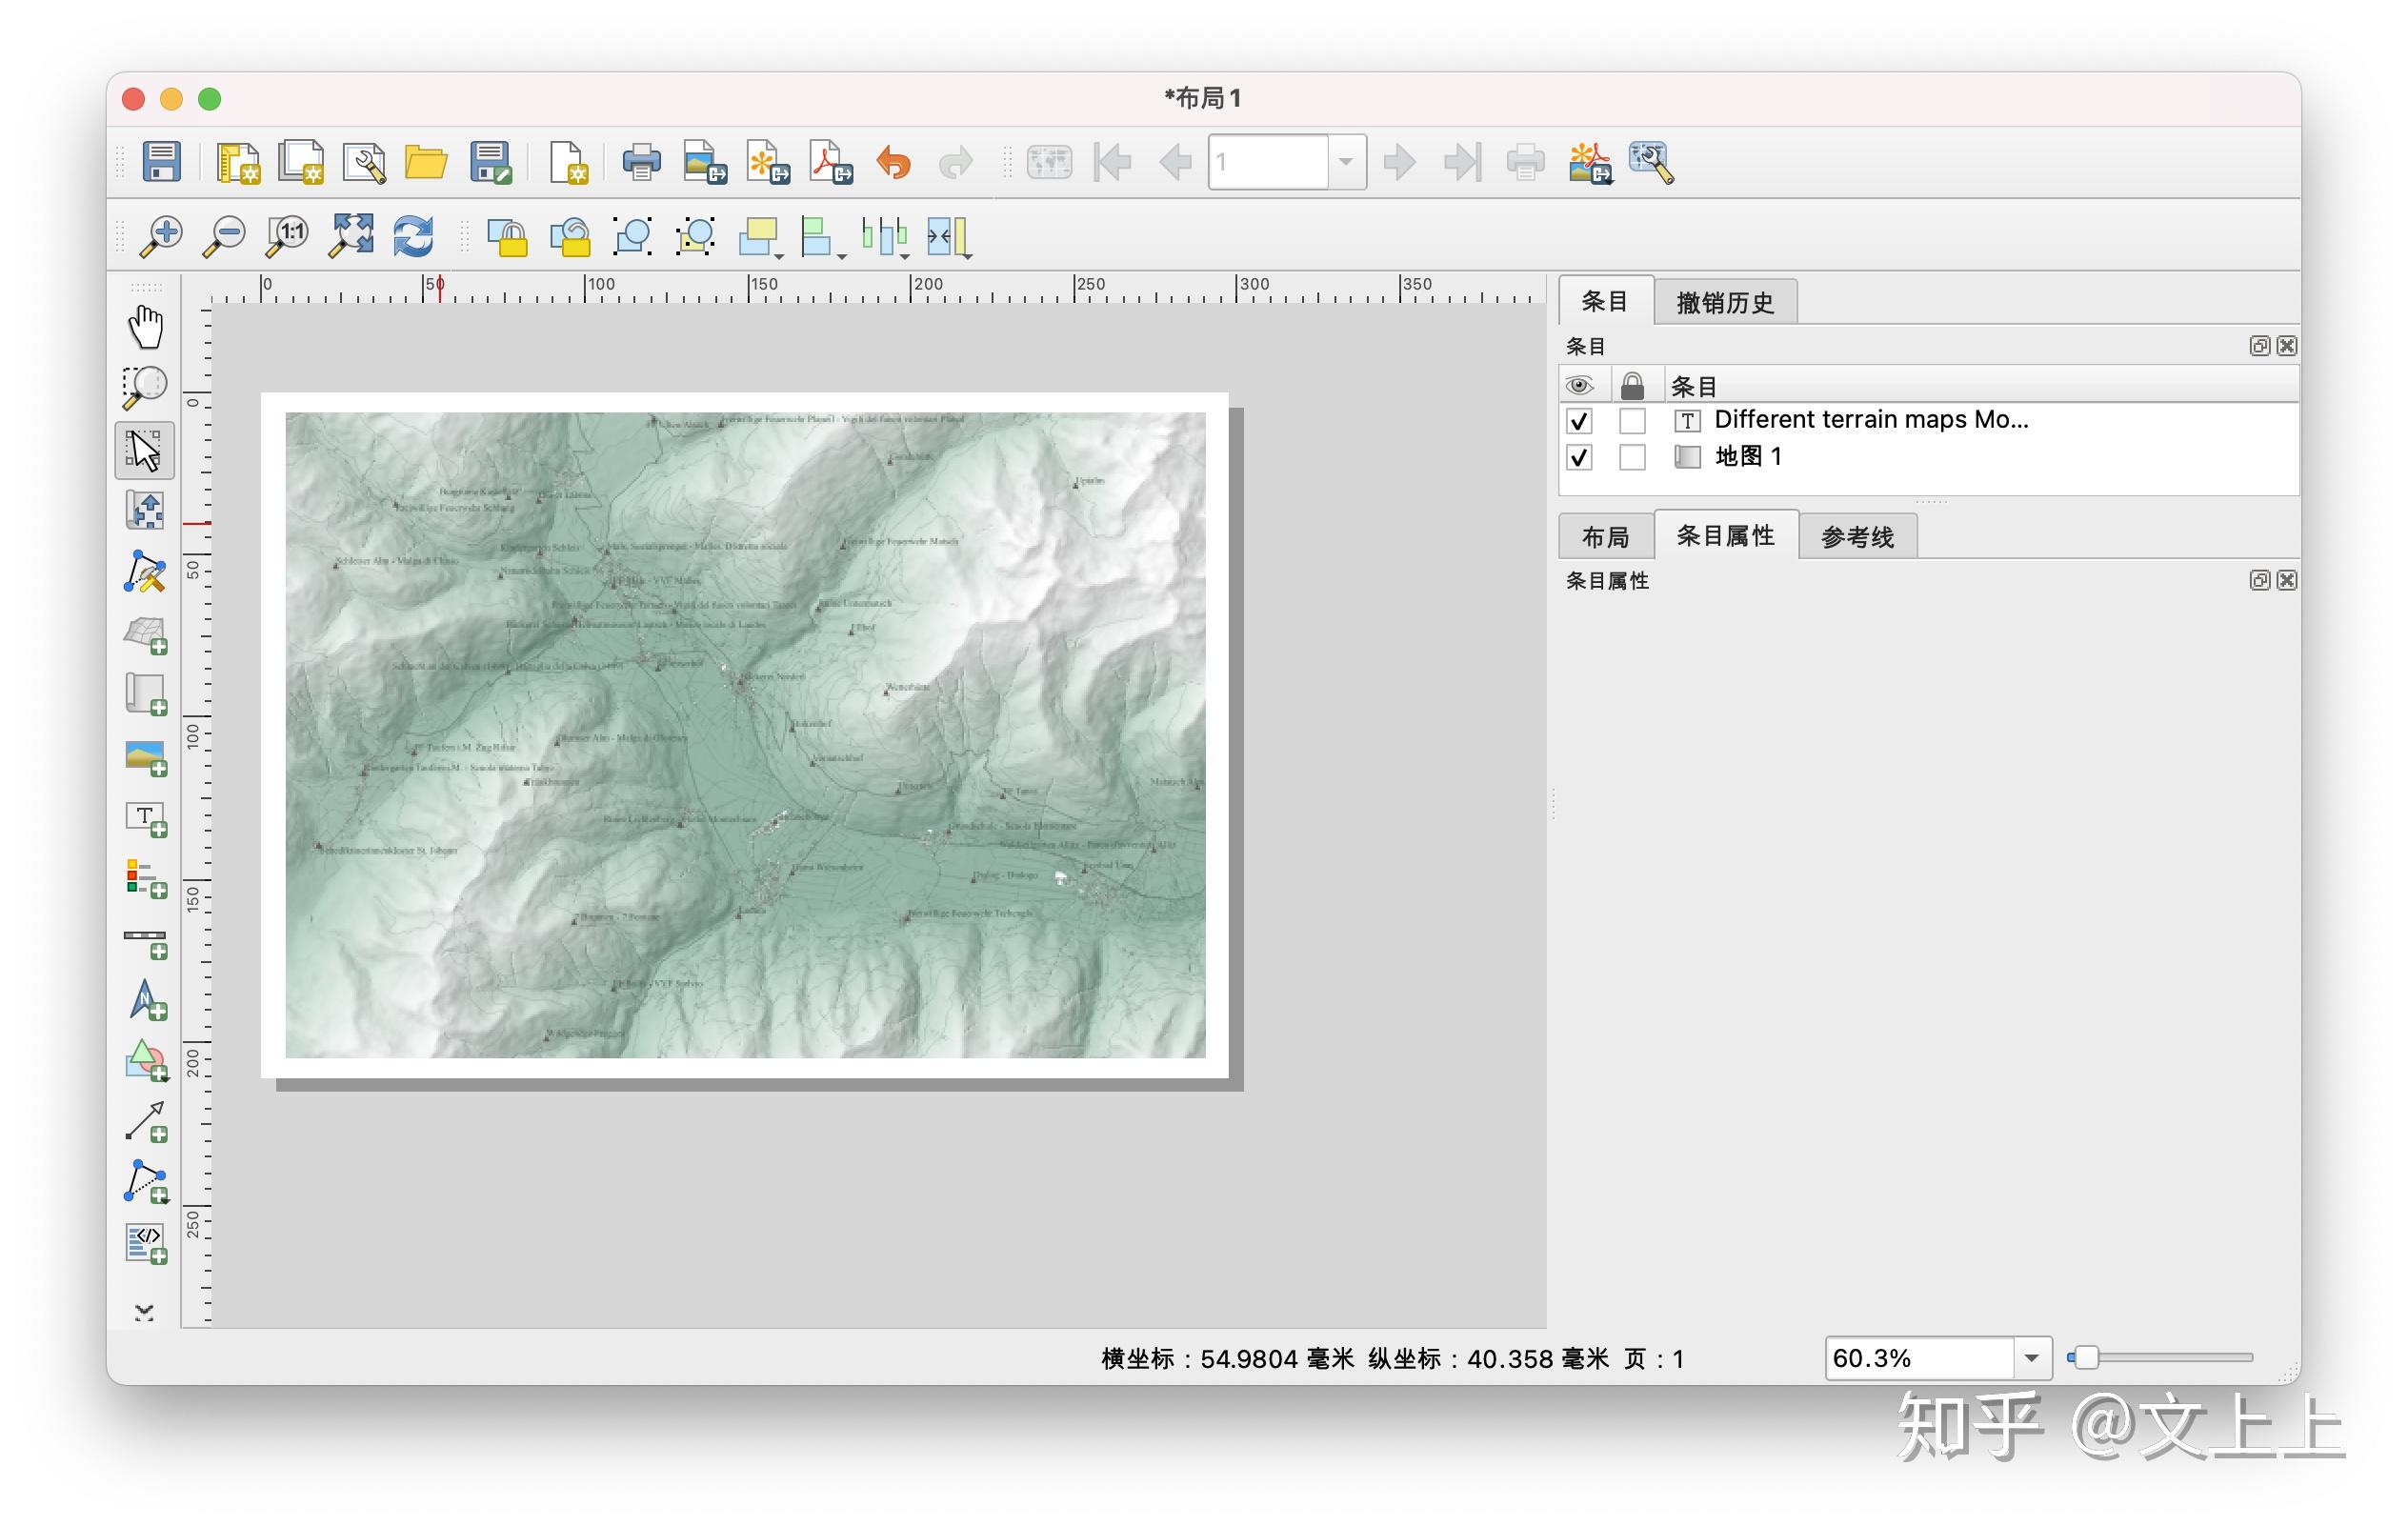Click the Add Scale Bar tool
The image size is (2408, 1526).
(146, 941)
